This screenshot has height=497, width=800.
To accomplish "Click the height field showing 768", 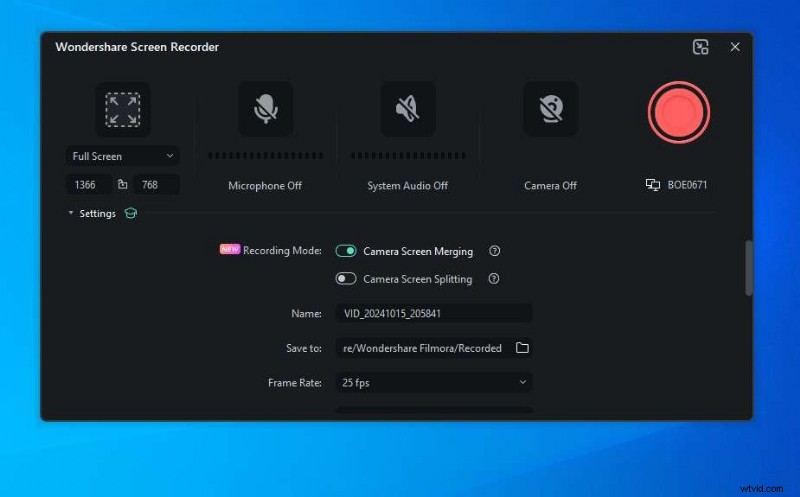I will (156, 185).
